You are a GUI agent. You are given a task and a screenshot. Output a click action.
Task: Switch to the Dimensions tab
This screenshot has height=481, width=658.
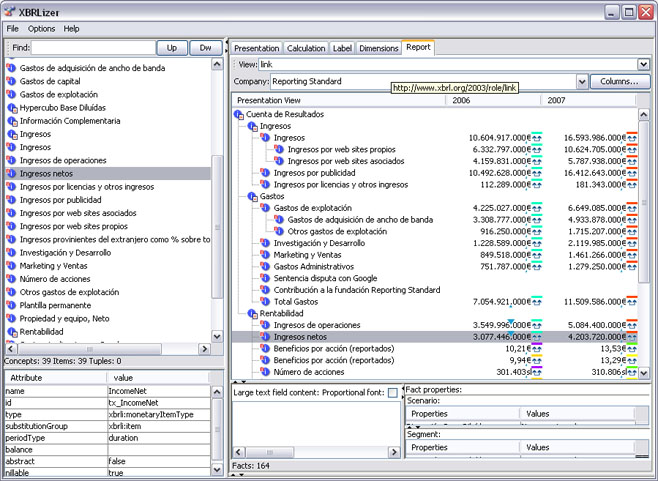379,48
